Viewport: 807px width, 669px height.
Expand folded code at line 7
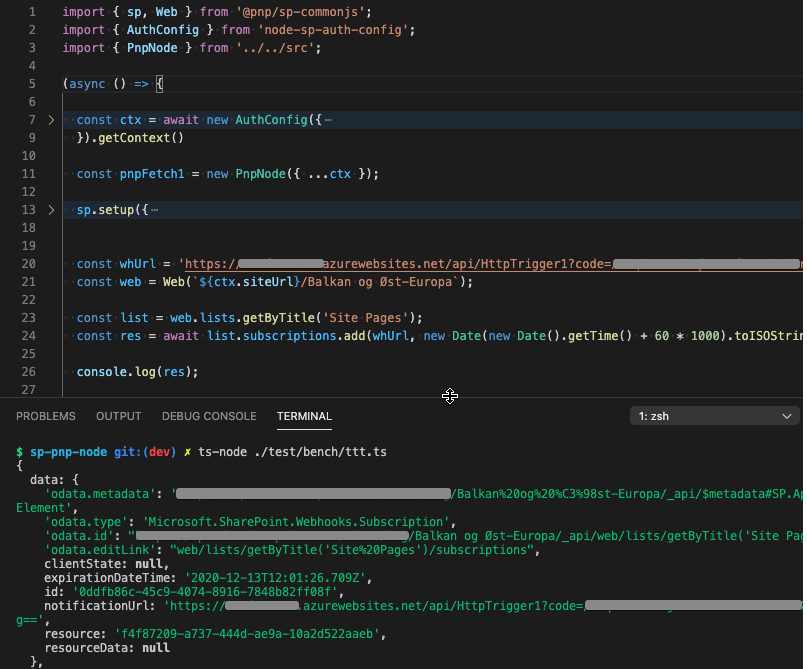pyautogui.click(x=51, y=120)
